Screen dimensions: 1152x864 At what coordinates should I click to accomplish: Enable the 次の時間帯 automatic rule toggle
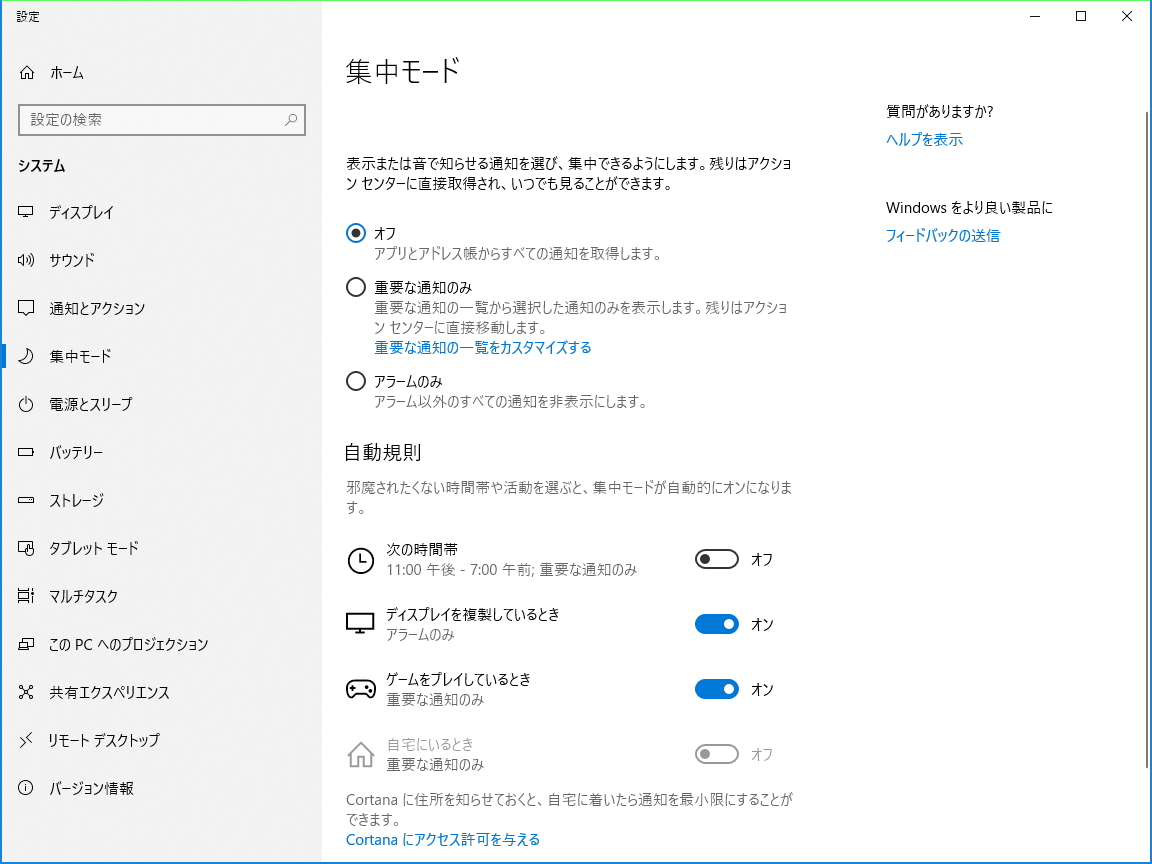pos(716,558)
